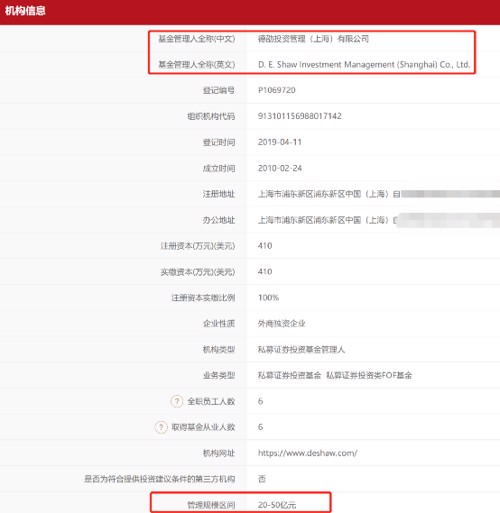The image size is (500, 513).
Task: Click the establishment date 2010-02-24
Action: pyautogui.click(x=280, y=168)
